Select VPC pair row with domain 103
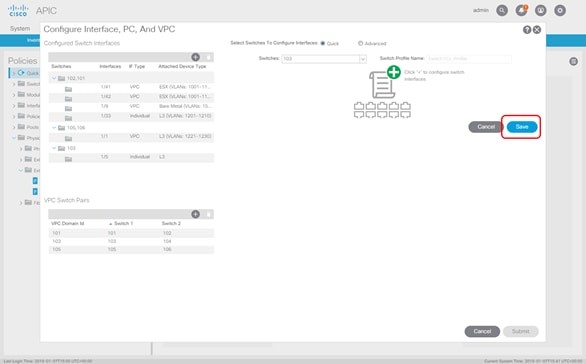The width and height of the screenshot is (586, 364). [x=131, y=241]
